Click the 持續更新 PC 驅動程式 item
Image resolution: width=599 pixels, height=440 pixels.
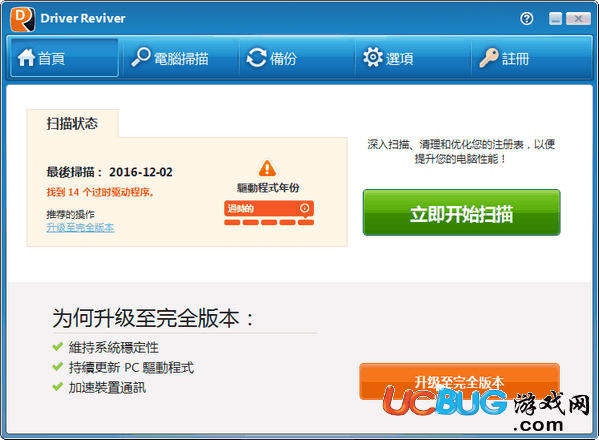click(131, 367)
